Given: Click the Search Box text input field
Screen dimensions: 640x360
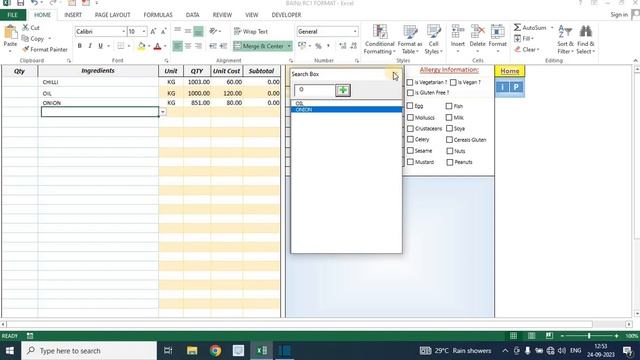Looking at the screenshot, I should coord(314,90).
